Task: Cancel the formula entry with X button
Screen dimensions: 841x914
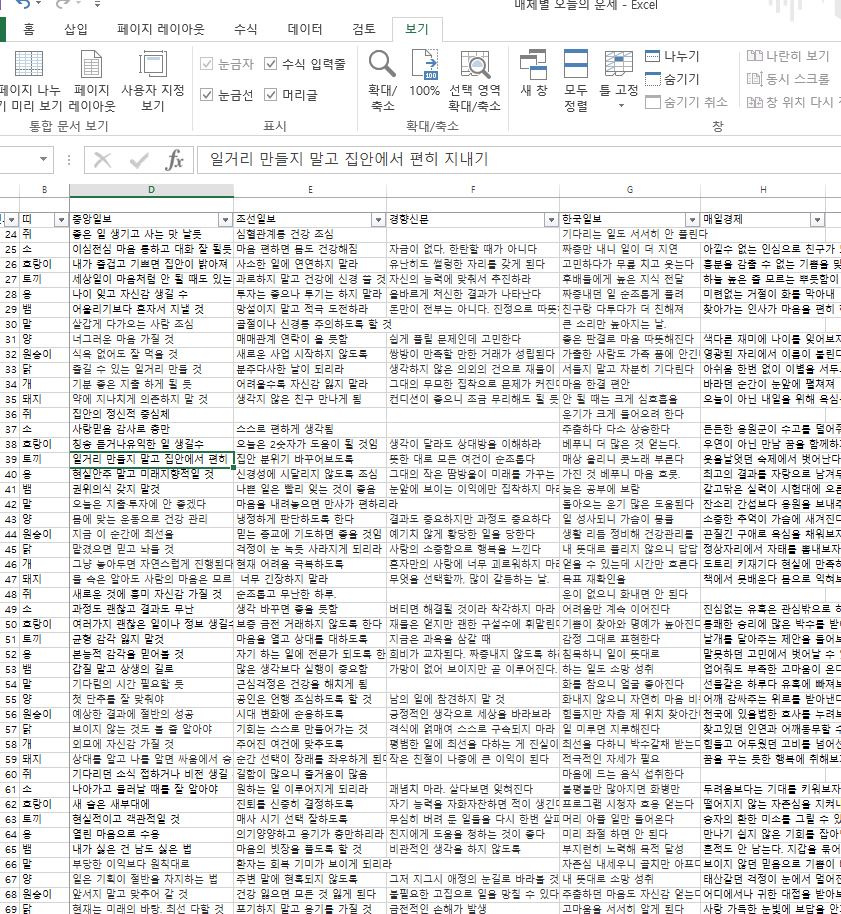Action: (x=103, y=160)
